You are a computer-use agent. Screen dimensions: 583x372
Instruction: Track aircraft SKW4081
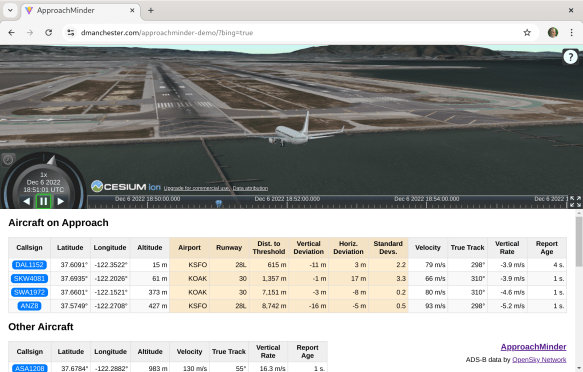click(29, 278)
